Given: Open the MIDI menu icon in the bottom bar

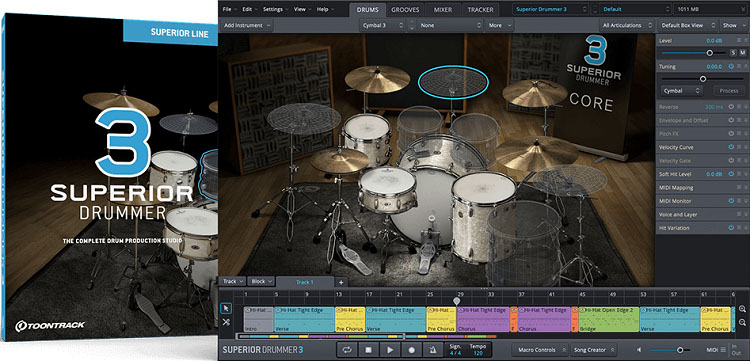Looking at the screenshot, I should 723,350.
